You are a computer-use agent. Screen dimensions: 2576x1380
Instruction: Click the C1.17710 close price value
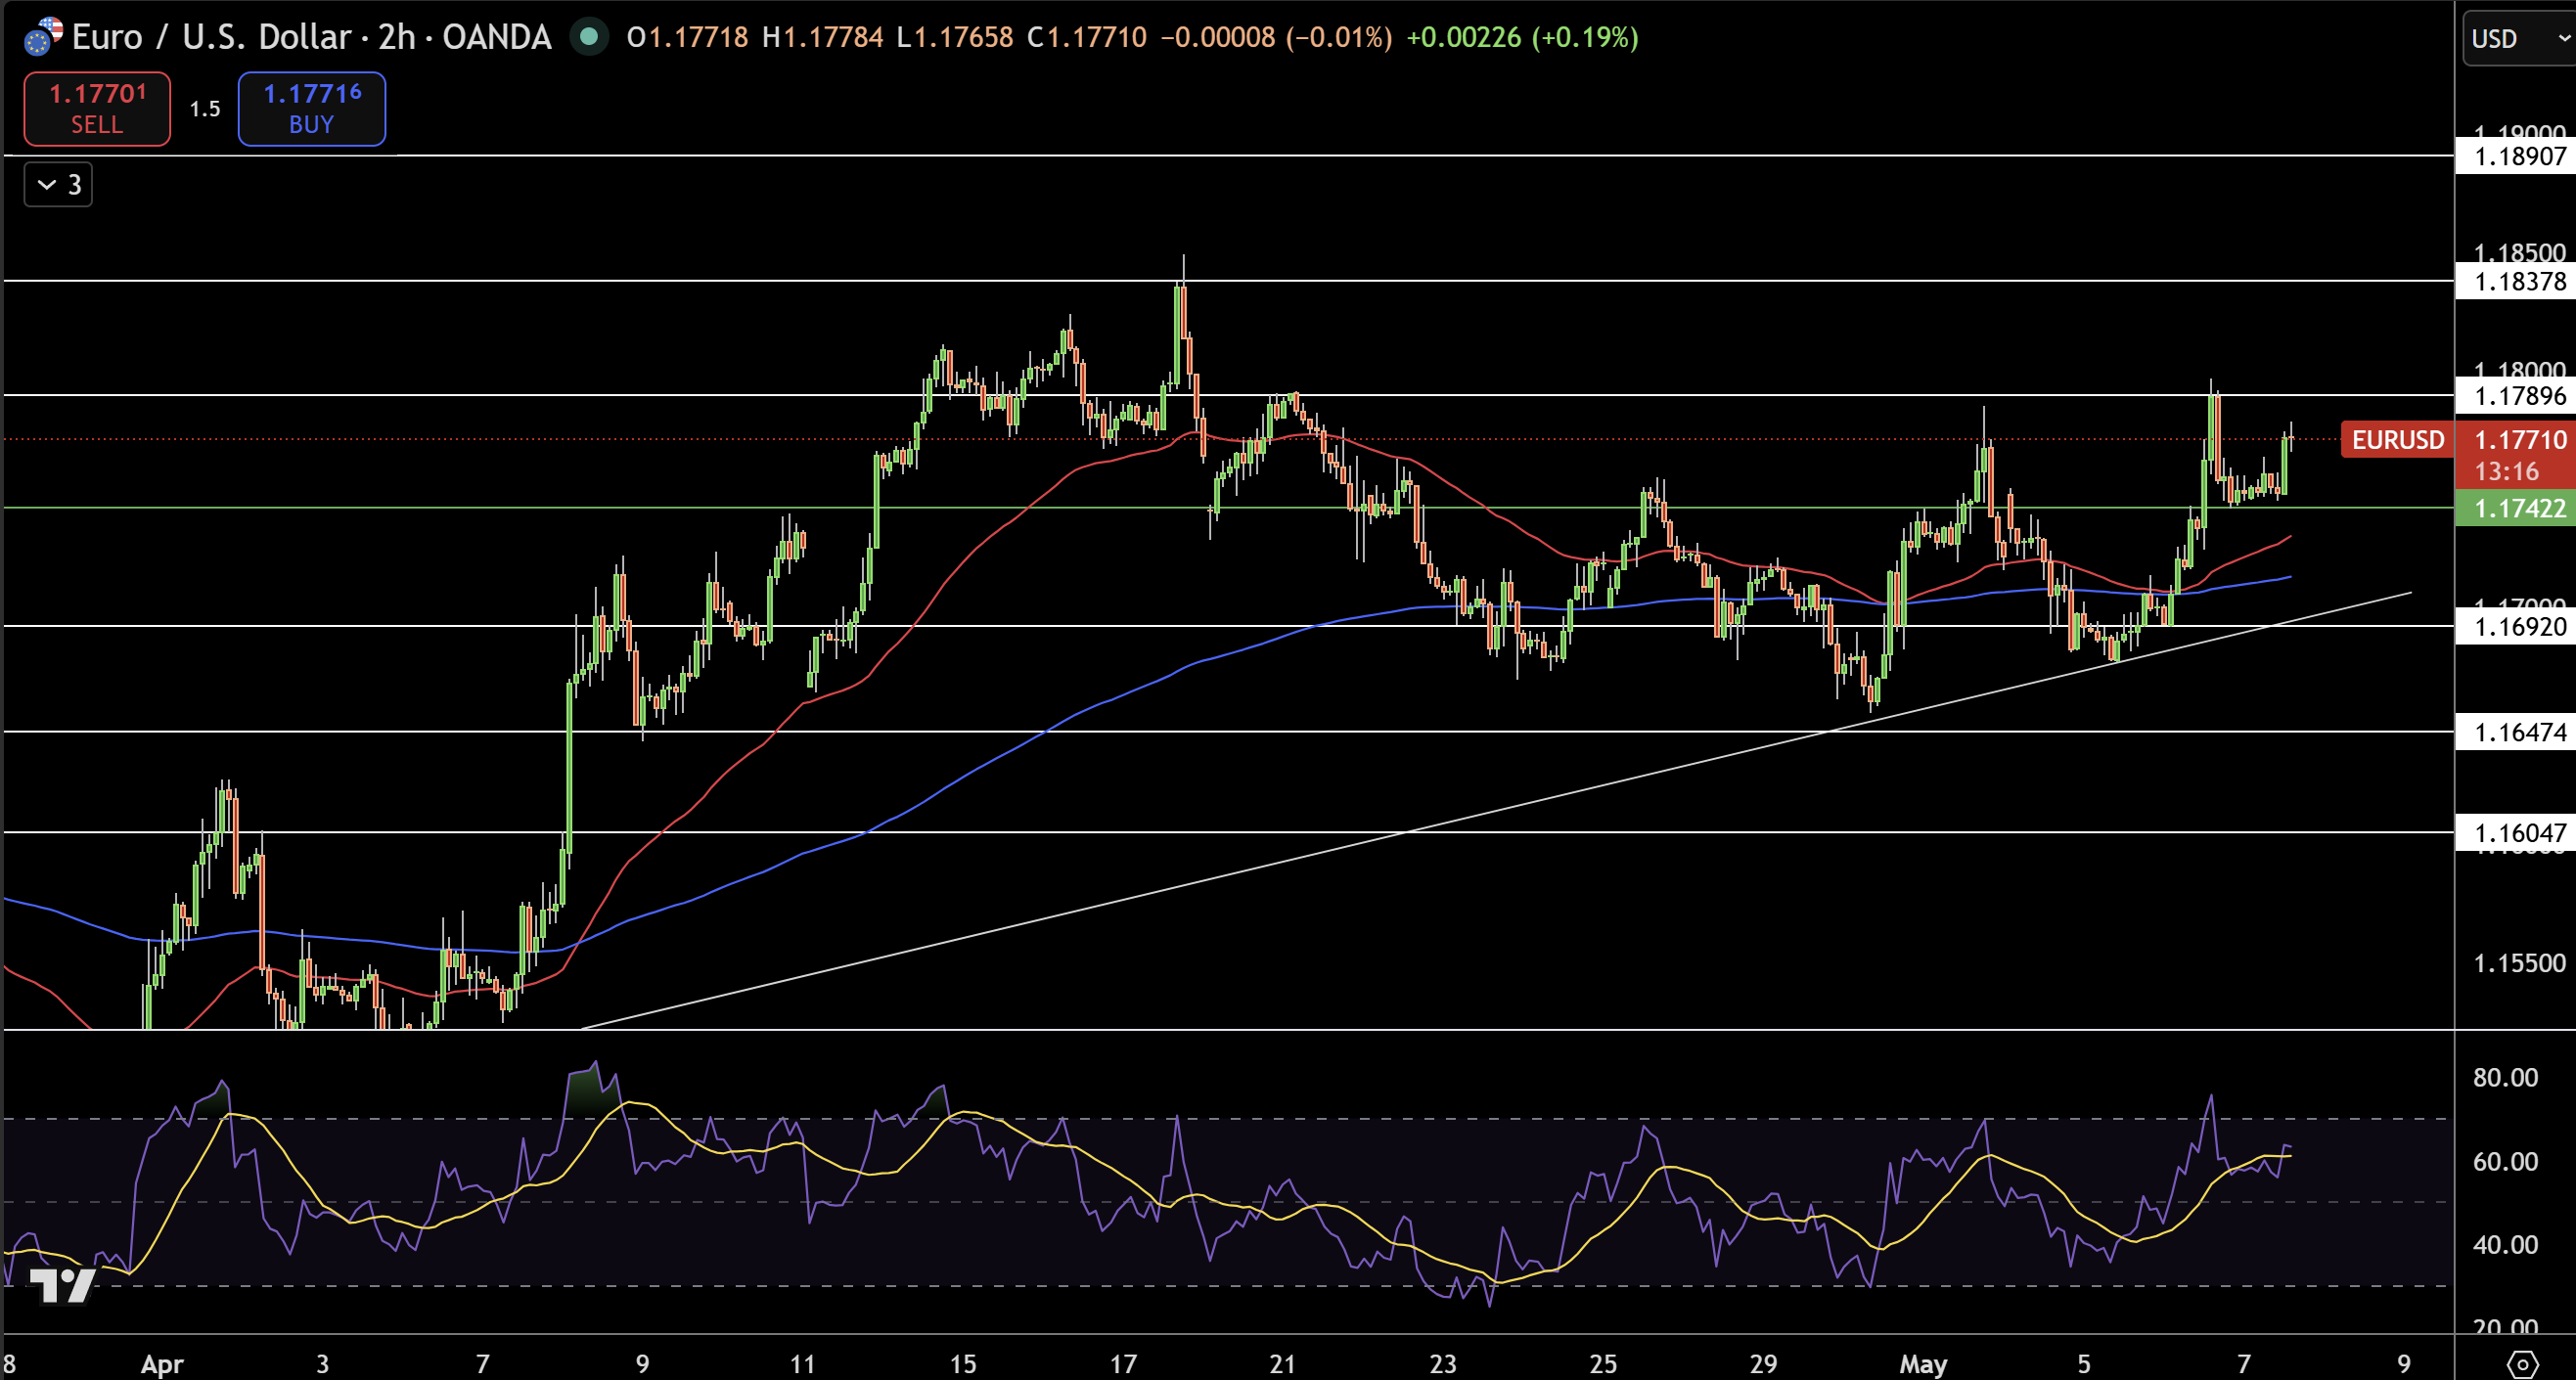pyautogui.click(x=1087, y=37)
